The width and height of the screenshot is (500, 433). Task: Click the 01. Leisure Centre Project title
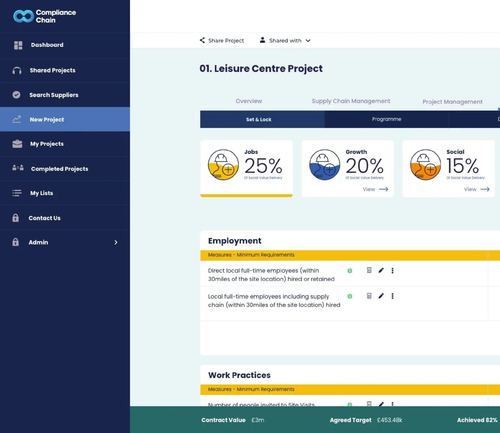pos(261,68)
